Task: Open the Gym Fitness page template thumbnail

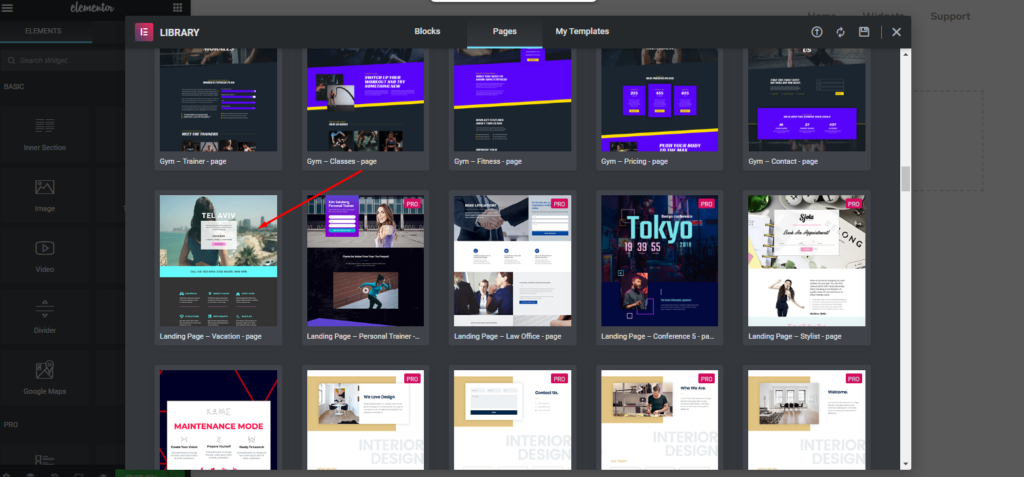Action: [513, 99]
